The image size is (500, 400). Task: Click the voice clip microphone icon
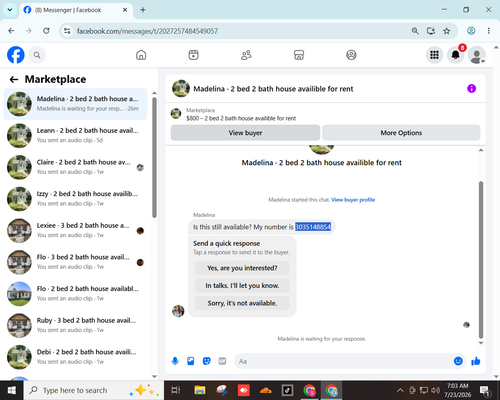coord(175,361)
